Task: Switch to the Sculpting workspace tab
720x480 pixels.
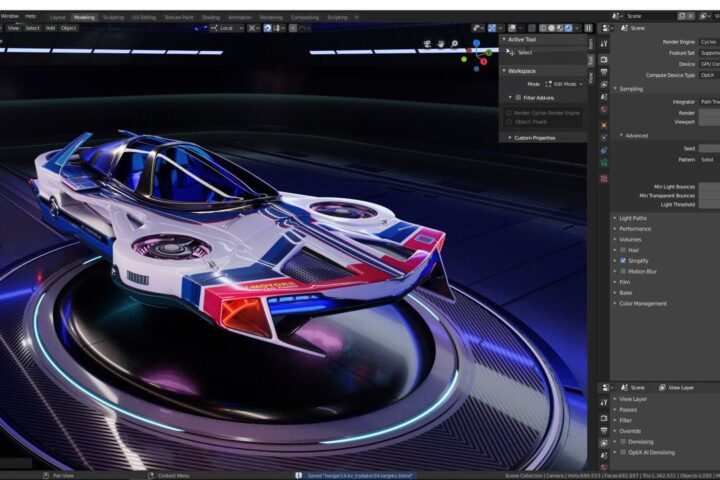Action: pos(113,17)
